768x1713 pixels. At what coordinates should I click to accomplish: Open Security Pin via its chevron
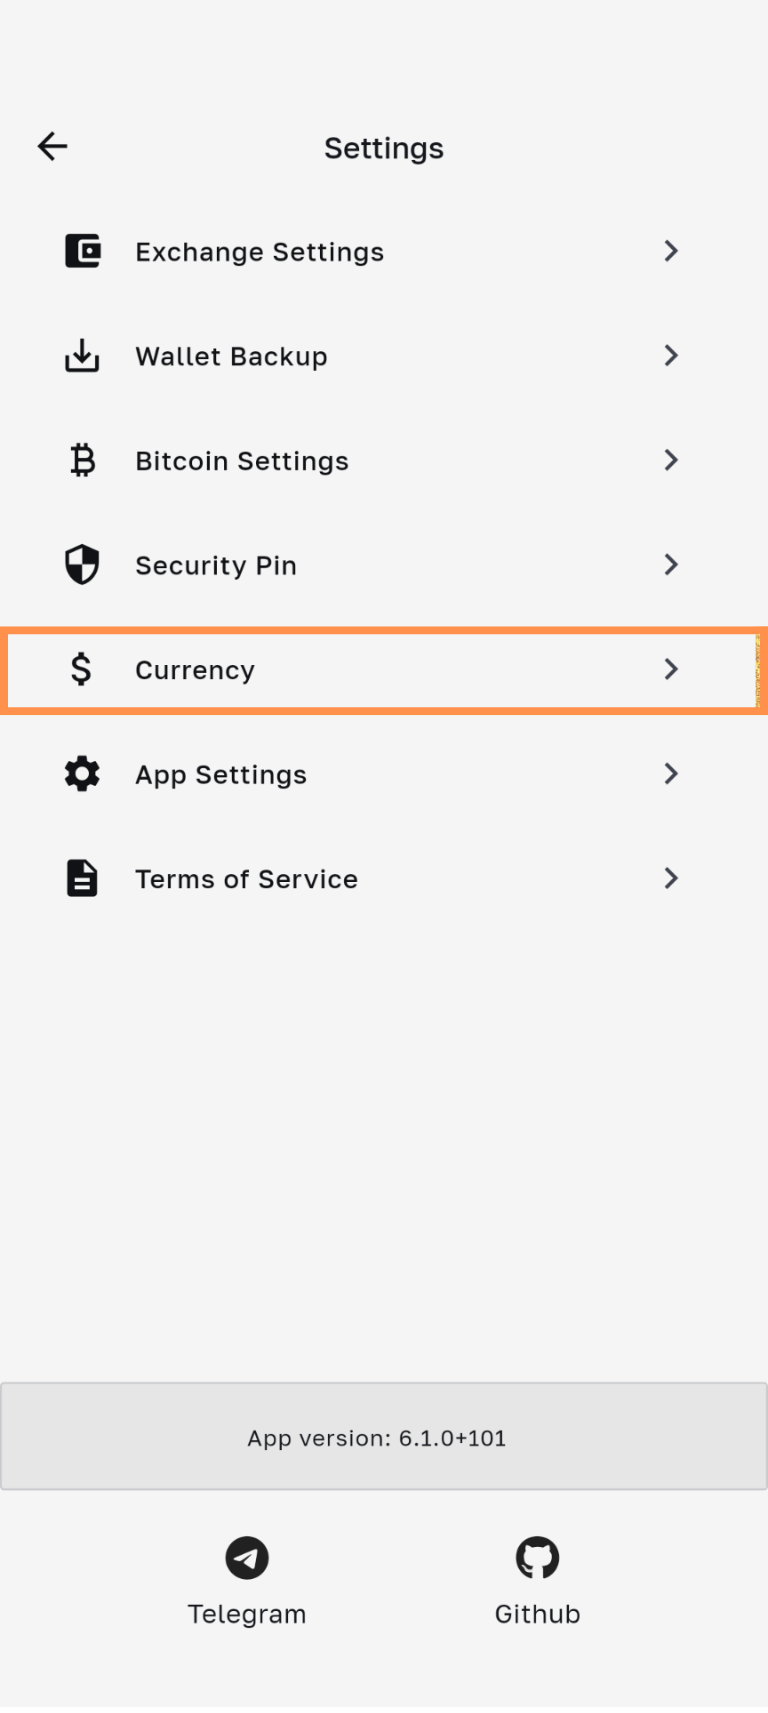pyautogui.click(x=671, y=565)
